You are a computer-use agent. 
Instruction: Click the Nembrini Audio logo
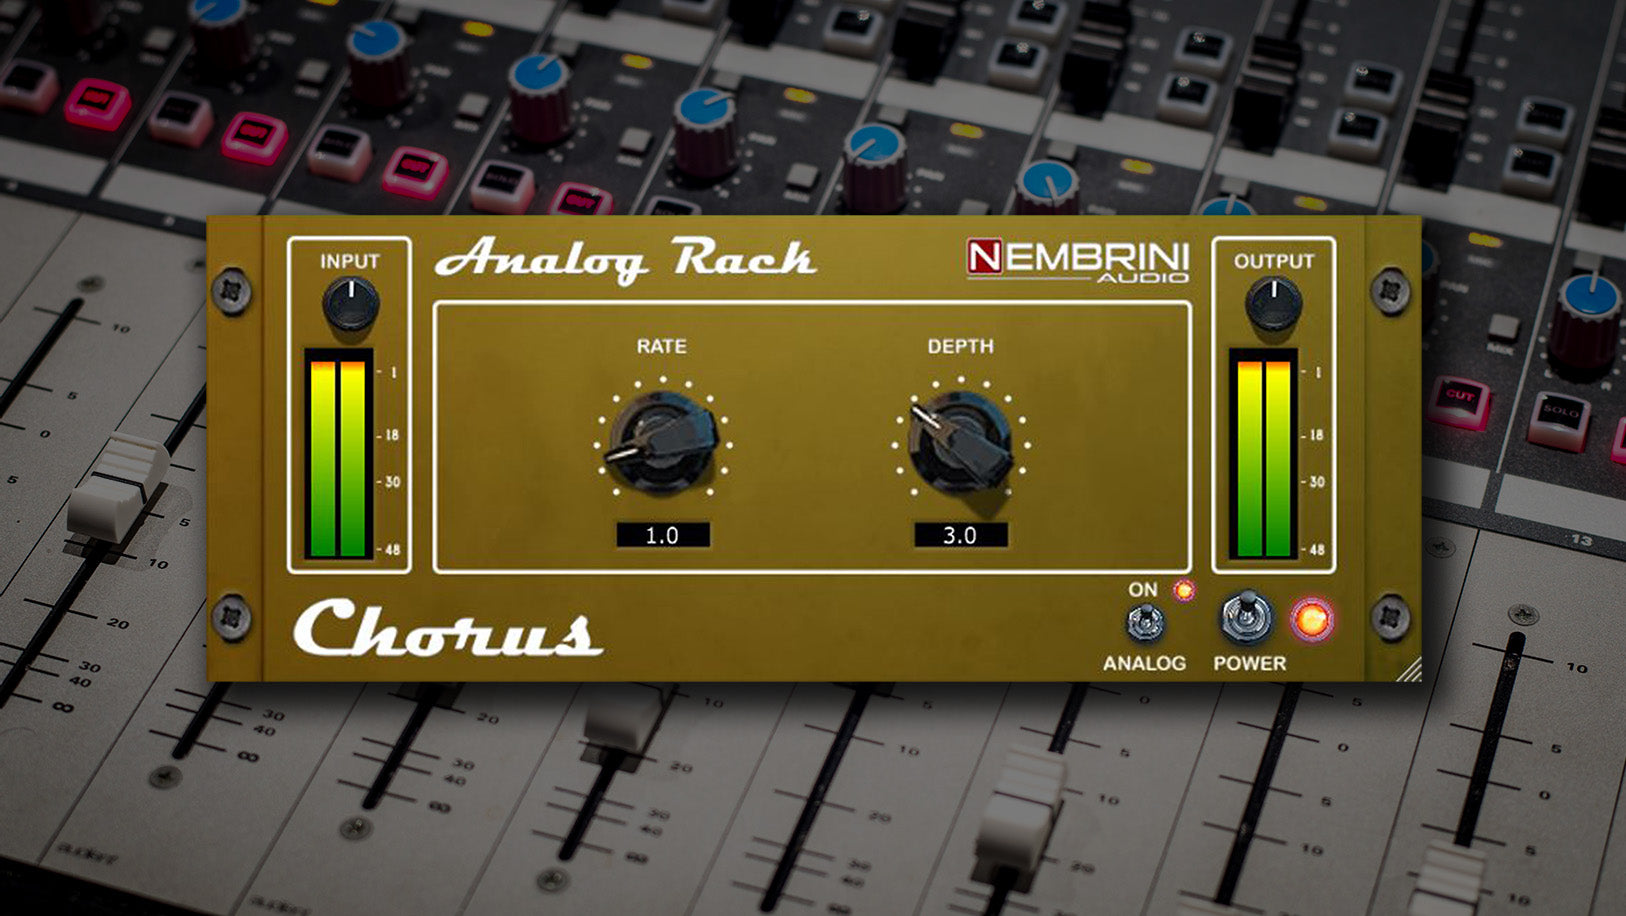(1078, 260)
